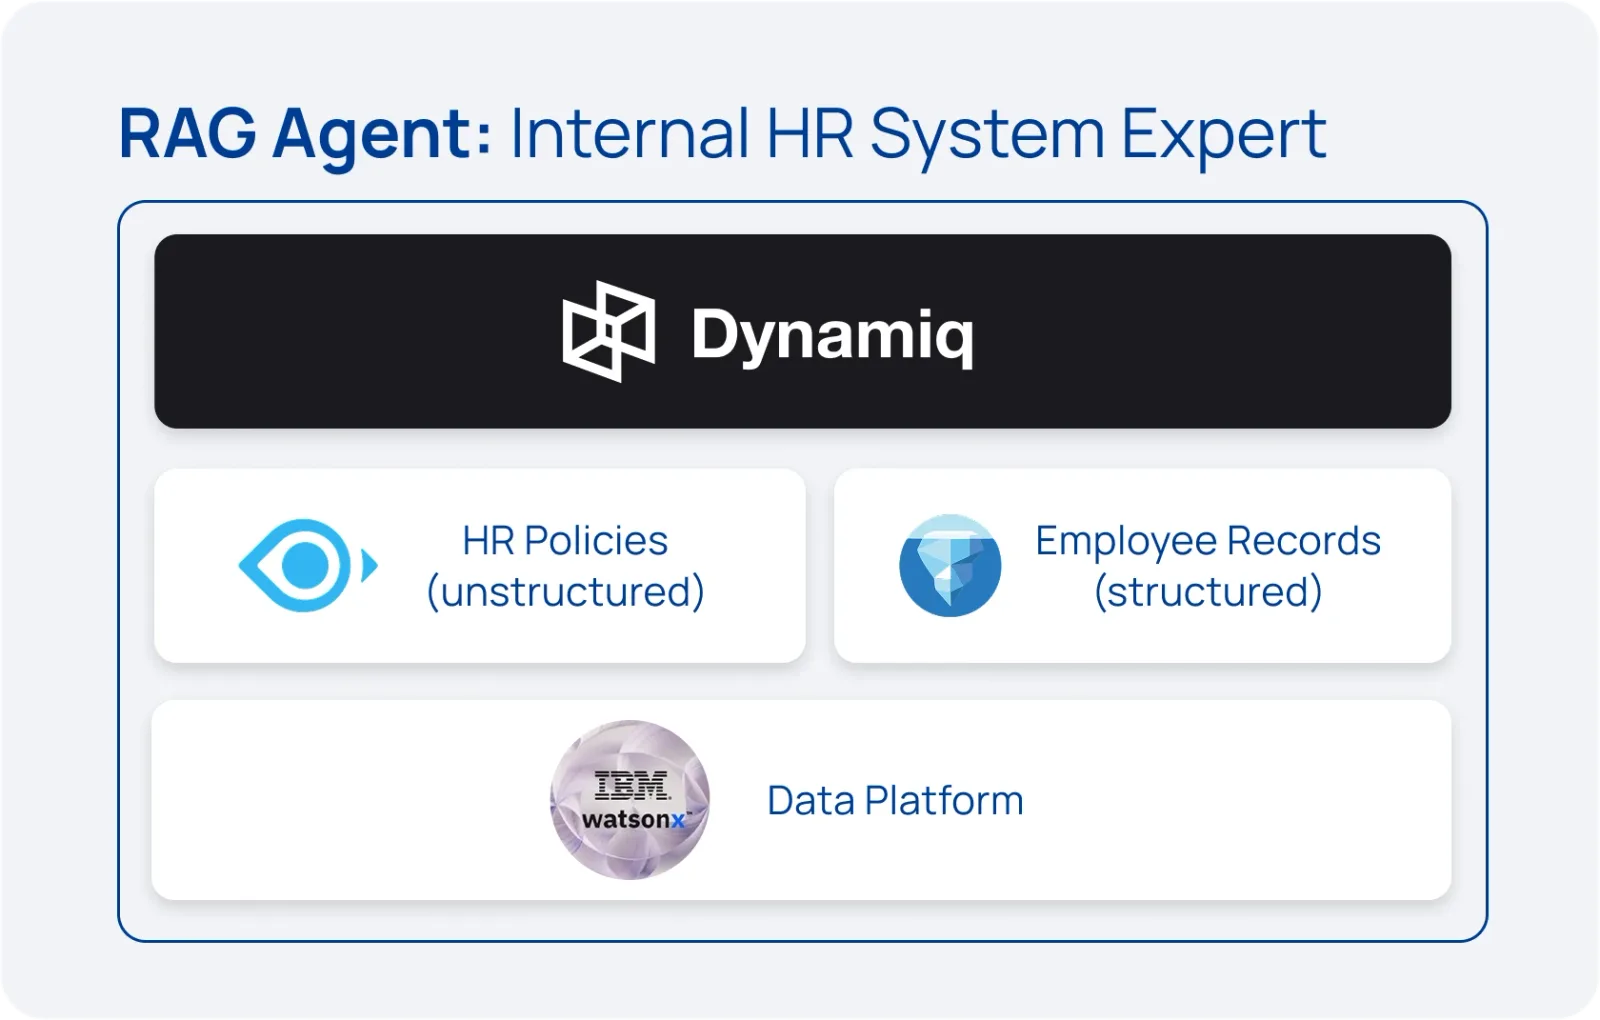Click the IBM watsonx circular logo

(x=630, y=800)
